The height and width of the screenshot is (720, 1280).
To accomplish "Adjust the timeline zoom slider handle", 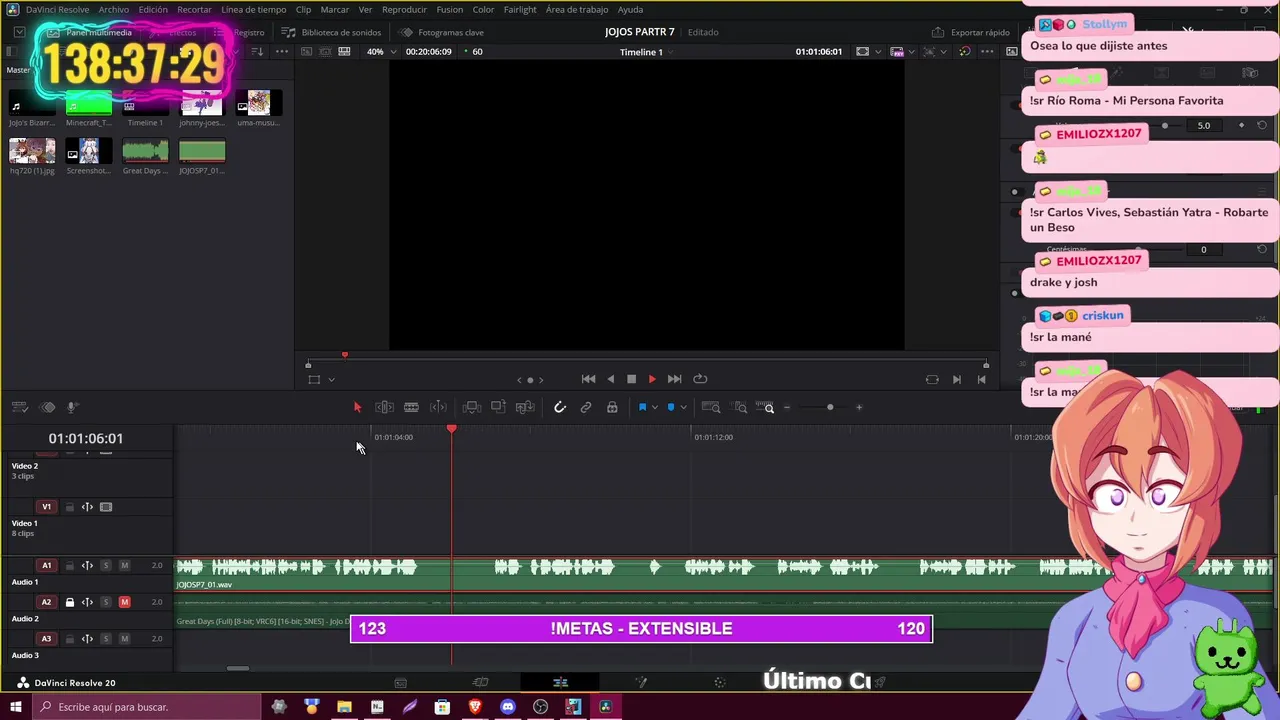I will (830, 407).
